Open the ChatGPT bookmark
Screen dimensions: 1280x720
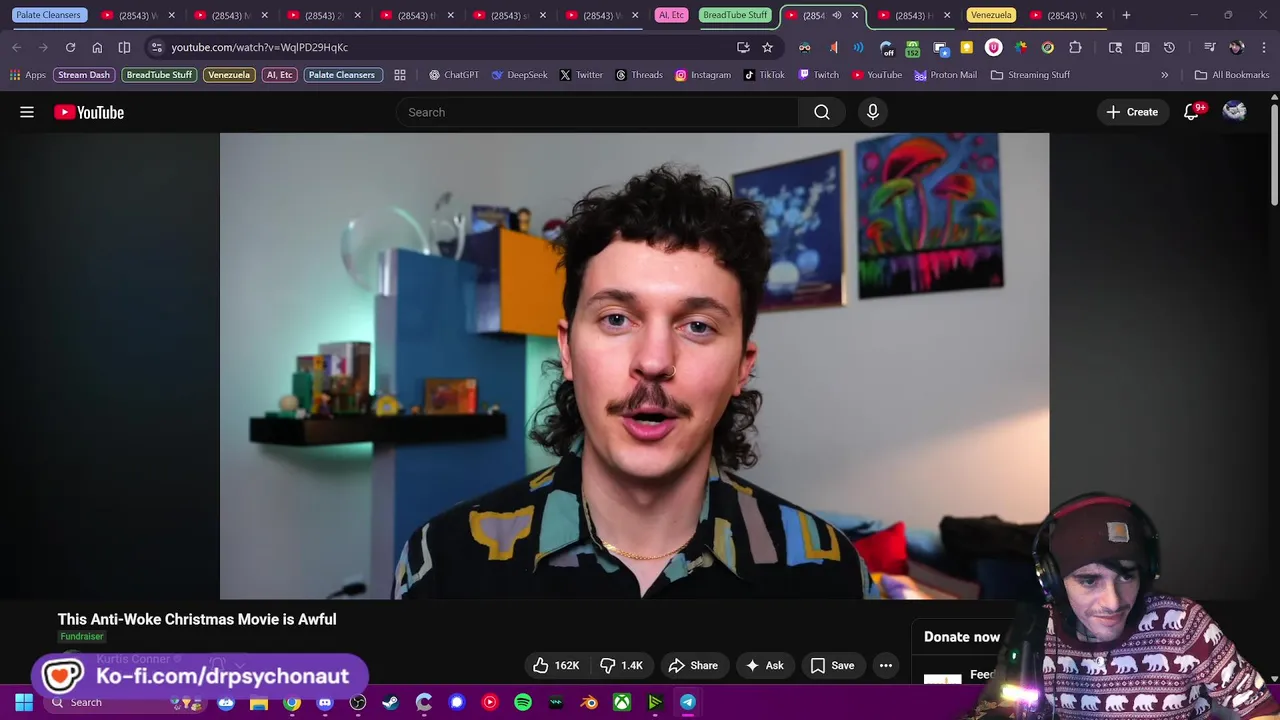pos(453,75)
